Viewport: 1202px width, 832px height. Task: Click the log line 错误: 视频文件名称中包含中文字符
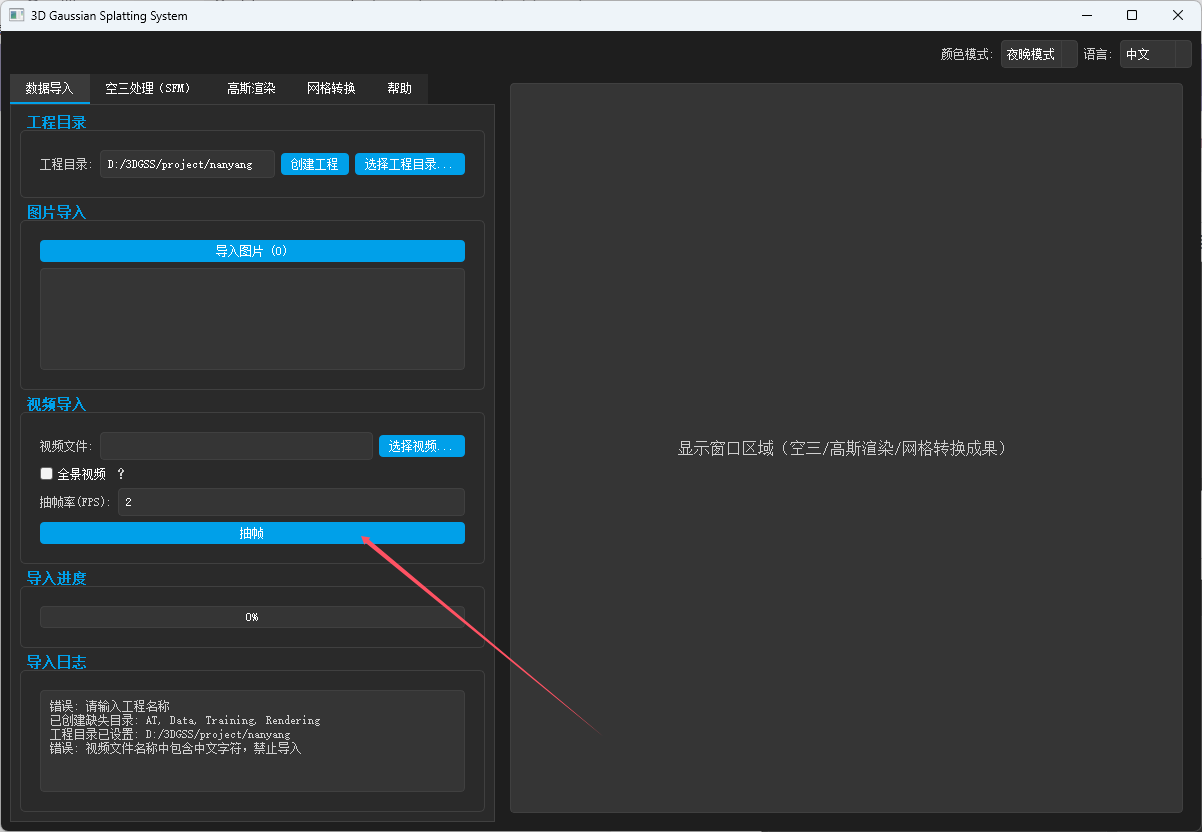click(175, 748)
